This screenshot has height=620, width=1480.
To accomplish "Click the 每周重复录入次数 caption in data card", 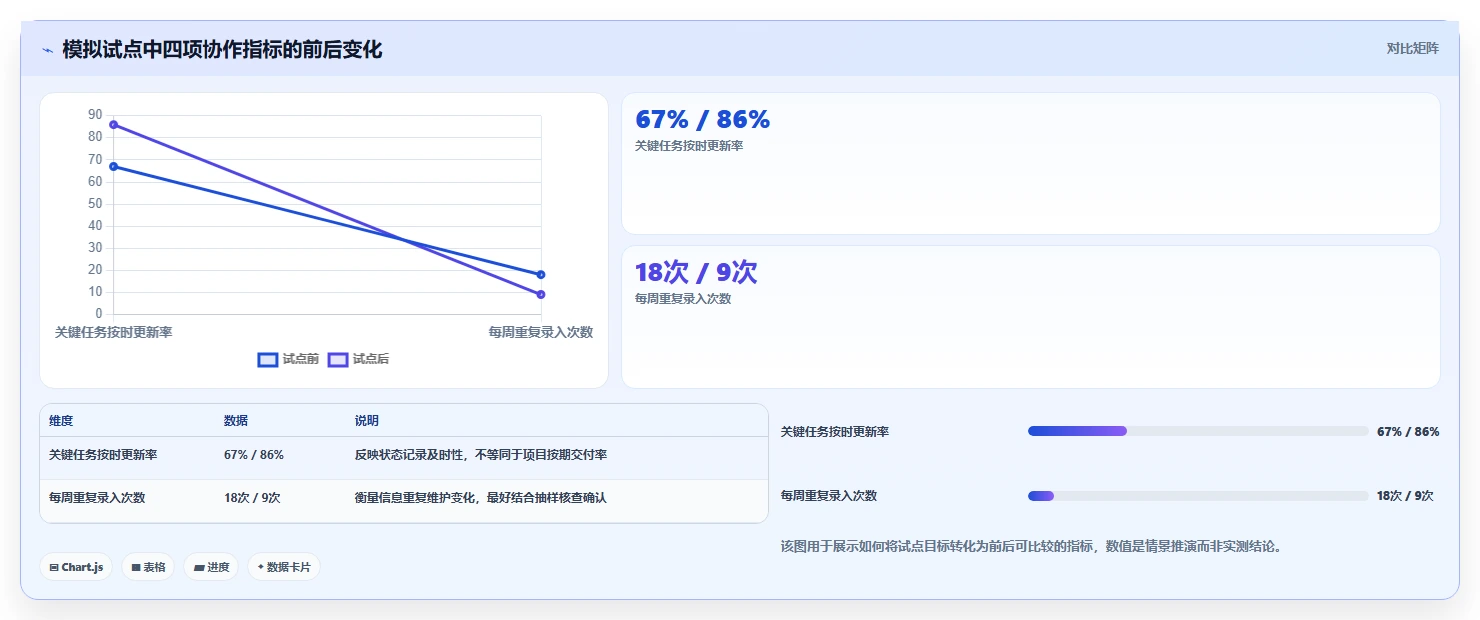I will pyautogui.click(x=683, y=299).
